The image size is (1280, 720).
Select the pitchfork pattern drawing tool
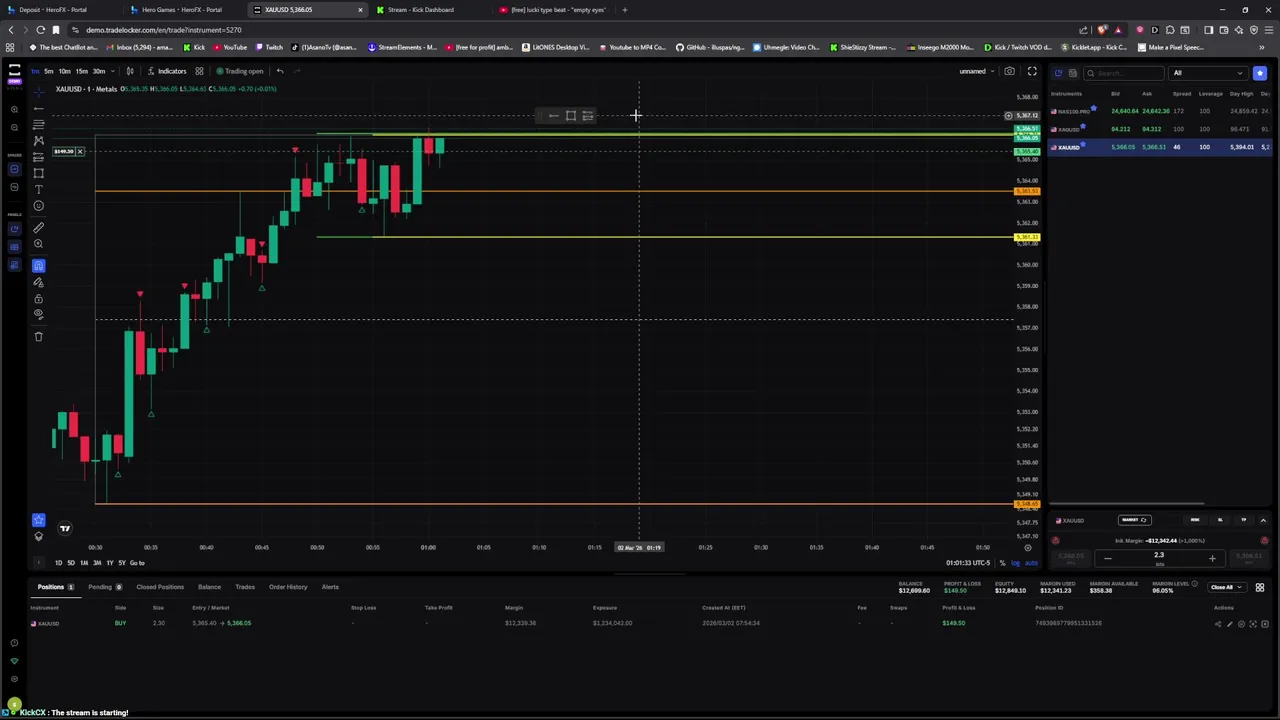pos(38,141)
